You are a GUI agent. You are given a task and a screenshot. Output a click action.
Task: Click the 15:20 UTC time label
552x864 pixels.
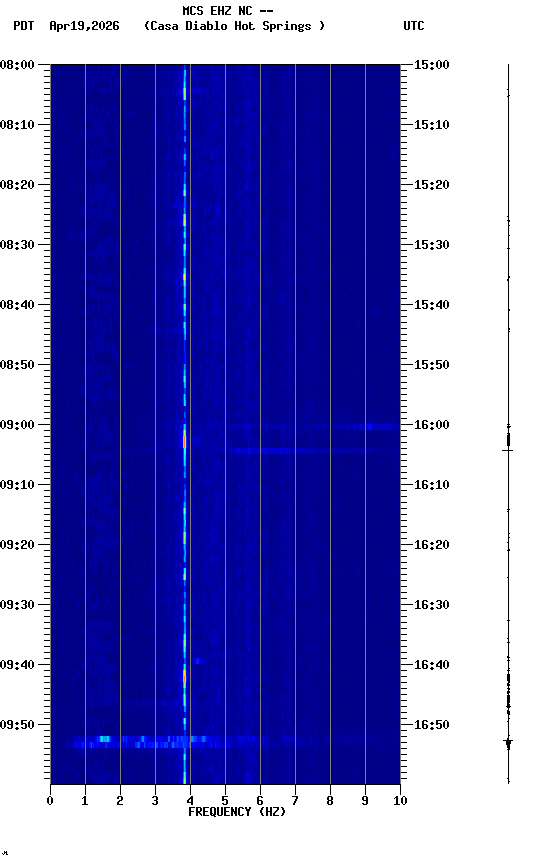coord(432,185)
